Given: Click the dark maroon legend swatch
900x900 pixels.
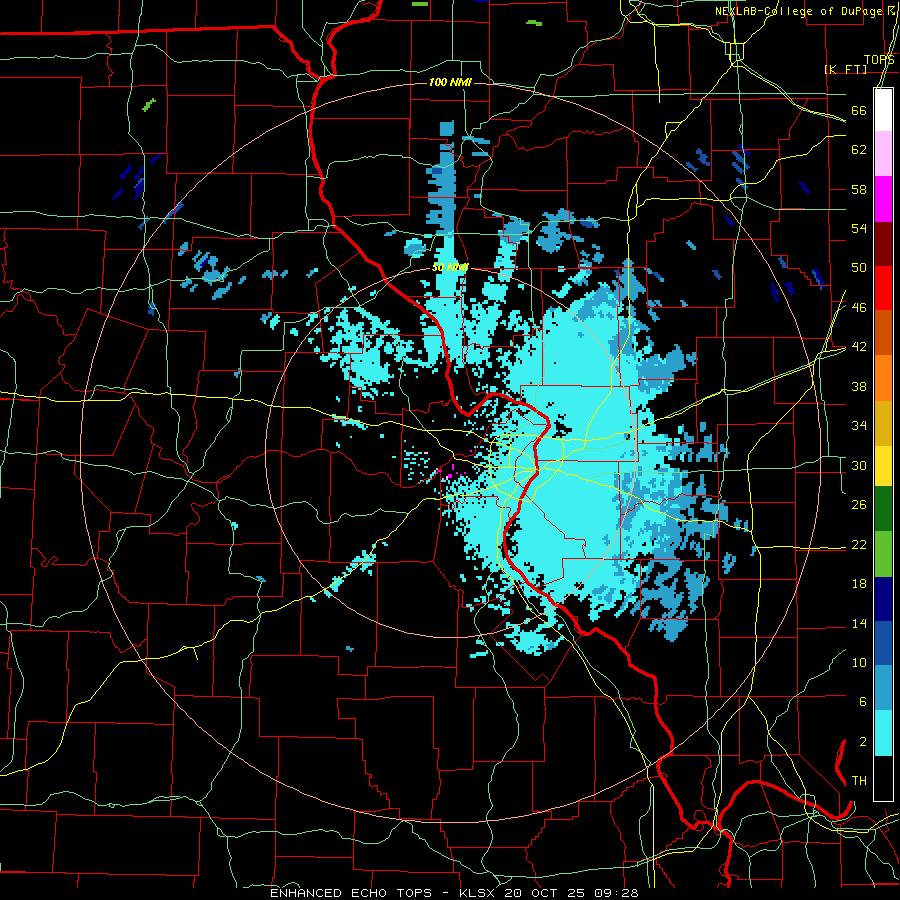Looking at the screenshot, I should [883, 244].
